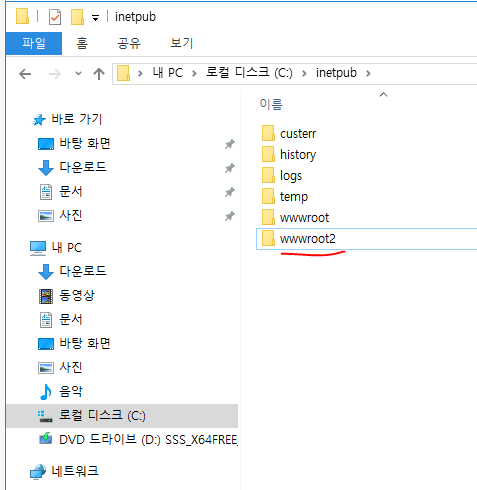Image resolution: width=477 pixels, height=490 pixels.
Task: Open 음악 in navigation pane
Action: [x=71, y=391]
